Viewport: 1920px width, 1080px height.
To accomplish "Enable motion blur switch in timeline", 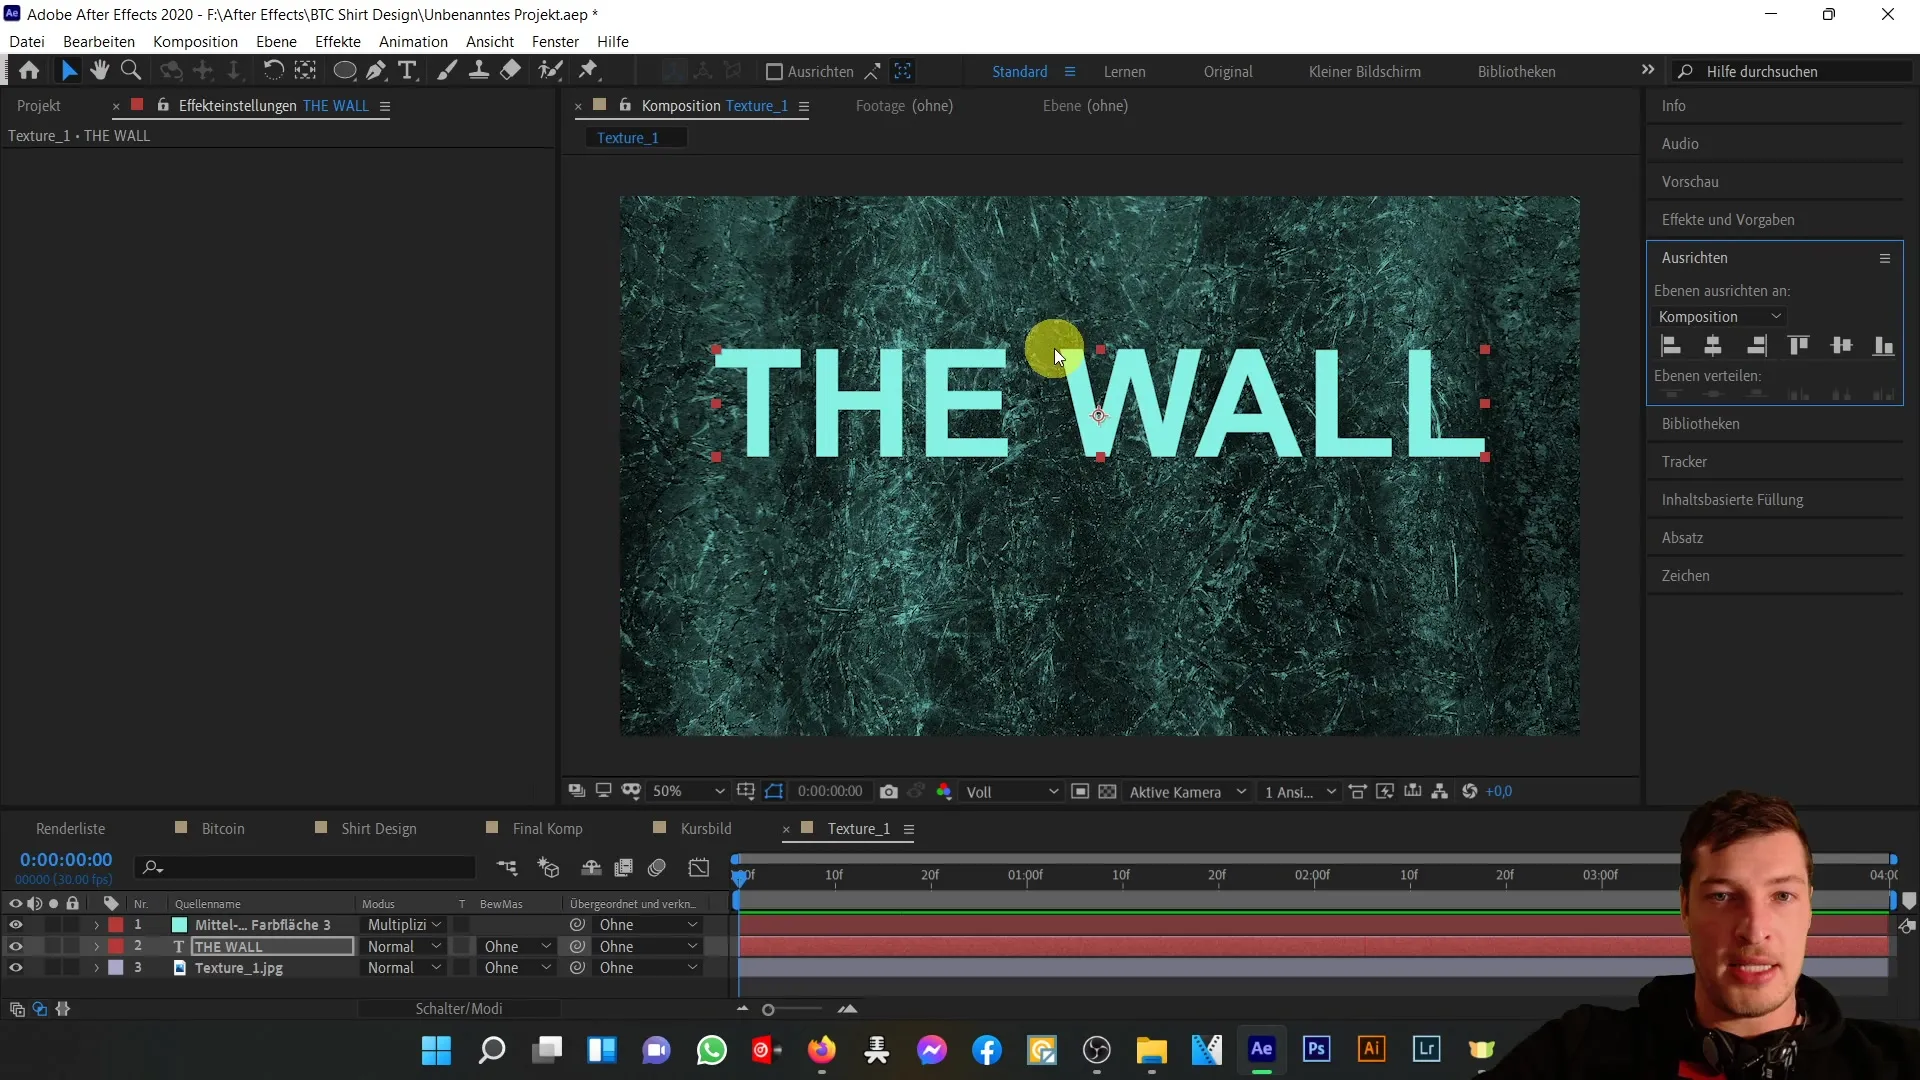I will 657,868.
